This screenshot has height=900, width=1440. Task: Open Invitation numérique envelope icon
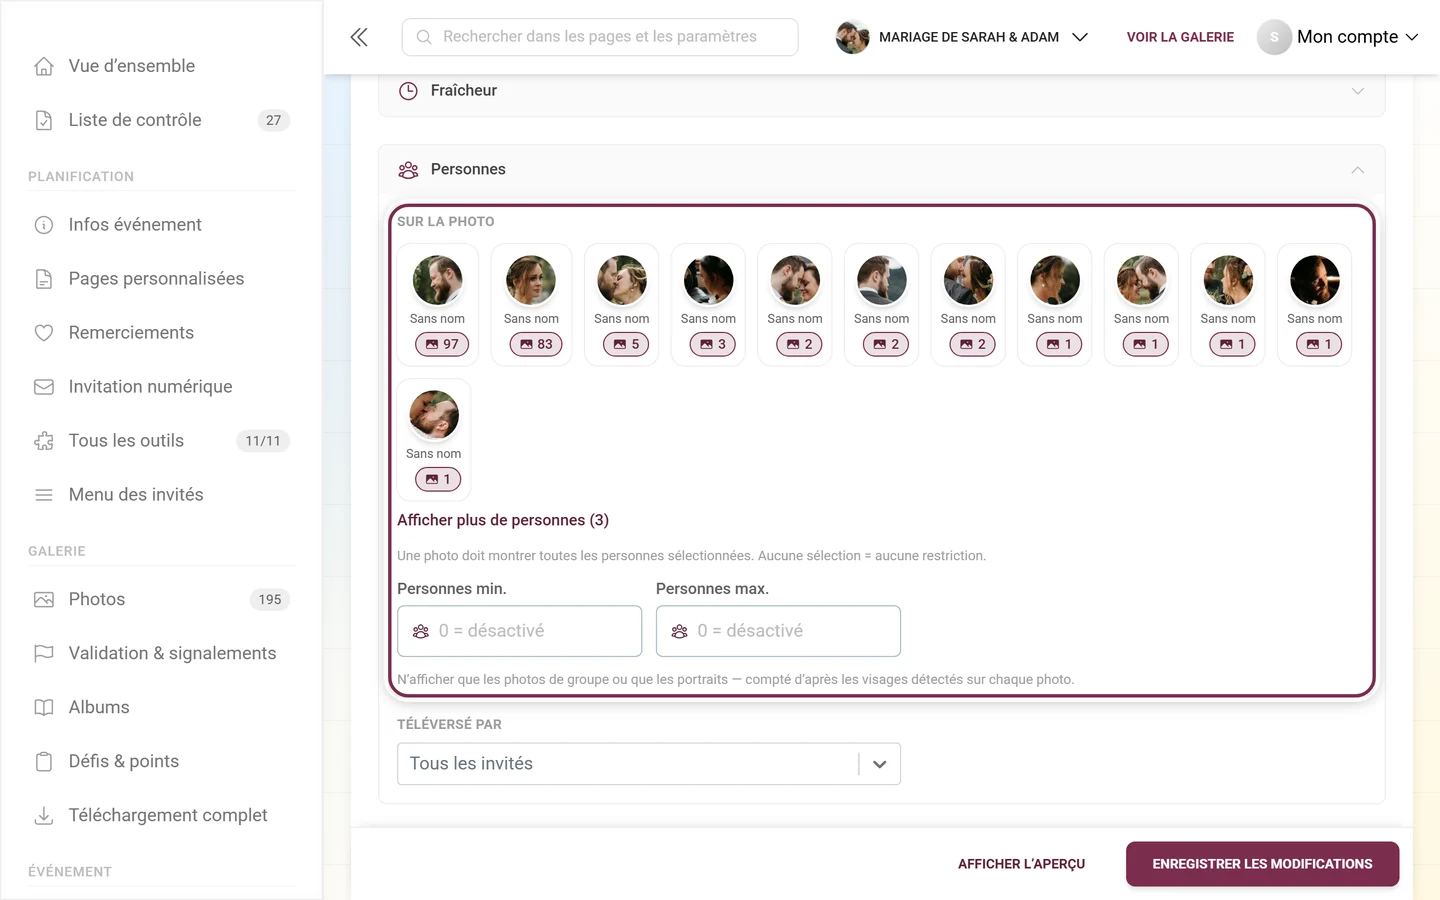[x=44, y=387]
